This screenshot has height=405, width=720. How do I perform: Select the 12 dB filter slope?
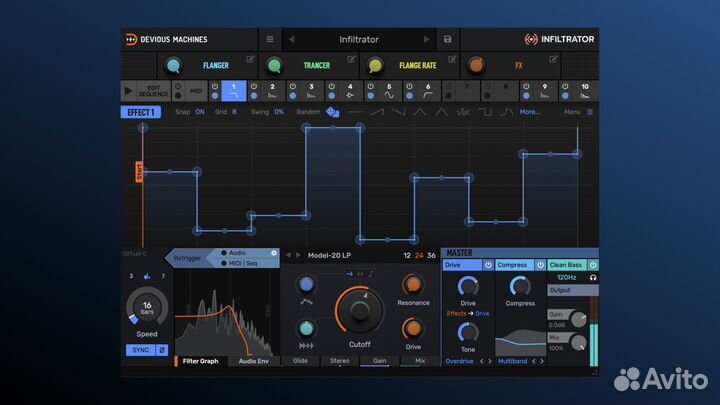tap(407, 256)
